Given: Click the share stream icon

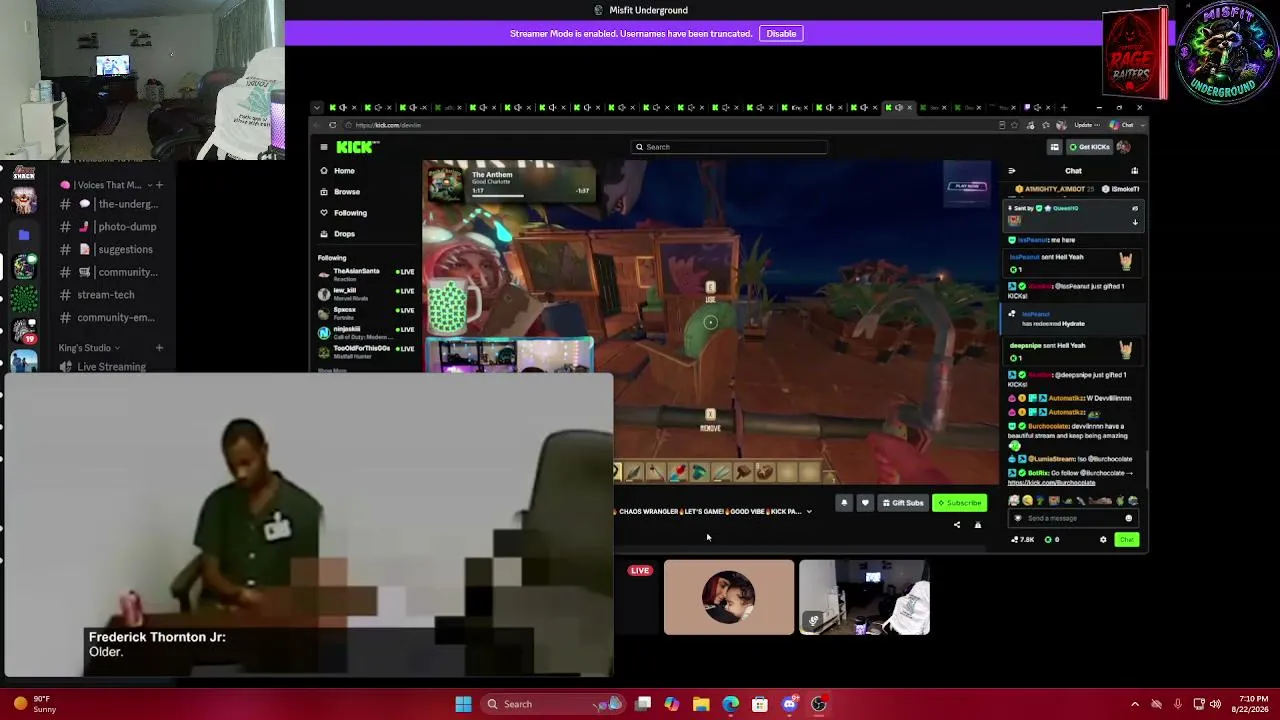Looking at the screenshot, I should coord(957,525).
